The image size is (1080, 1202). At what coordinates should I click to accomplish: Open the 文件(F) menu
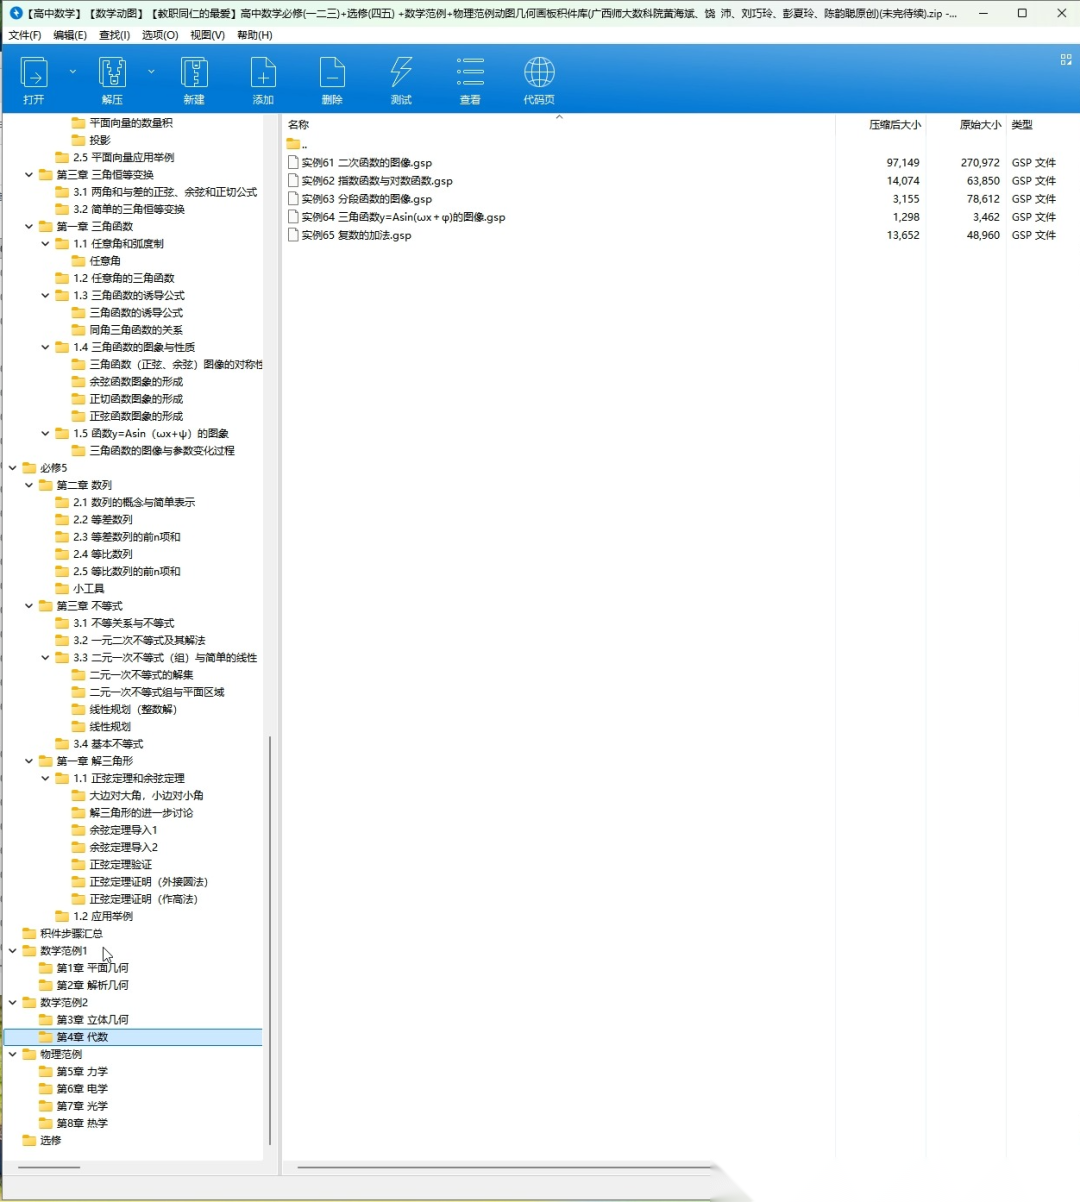25,35
